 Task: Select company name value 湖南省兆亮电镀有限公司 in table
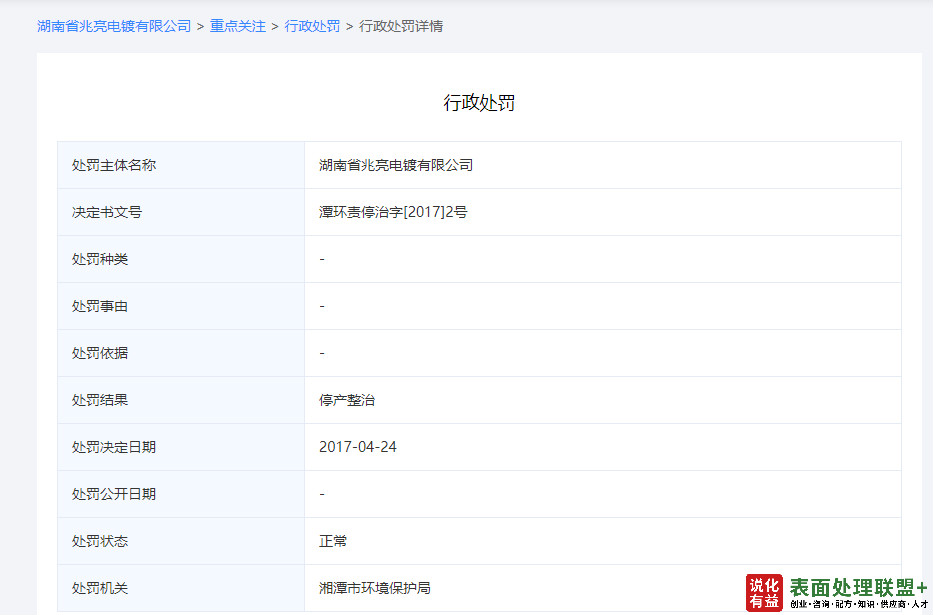(x=396, y=165)
